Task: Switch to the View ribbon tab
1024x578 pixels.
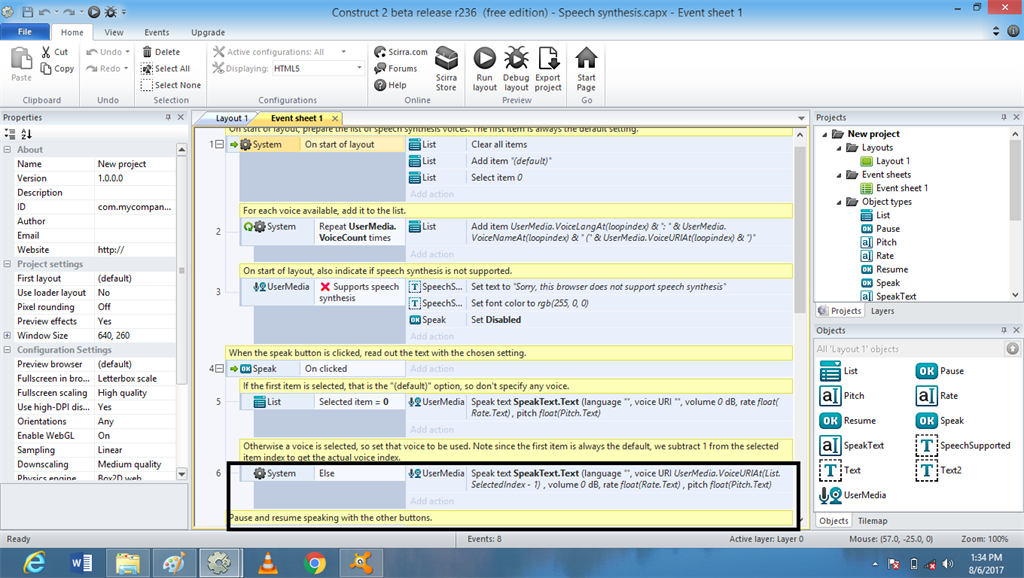Action: pyautogui.click(x=114, y=32)
